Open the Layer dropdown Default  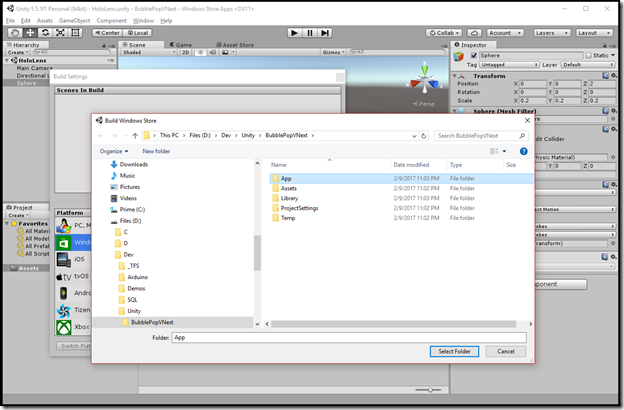coord(588,64)
